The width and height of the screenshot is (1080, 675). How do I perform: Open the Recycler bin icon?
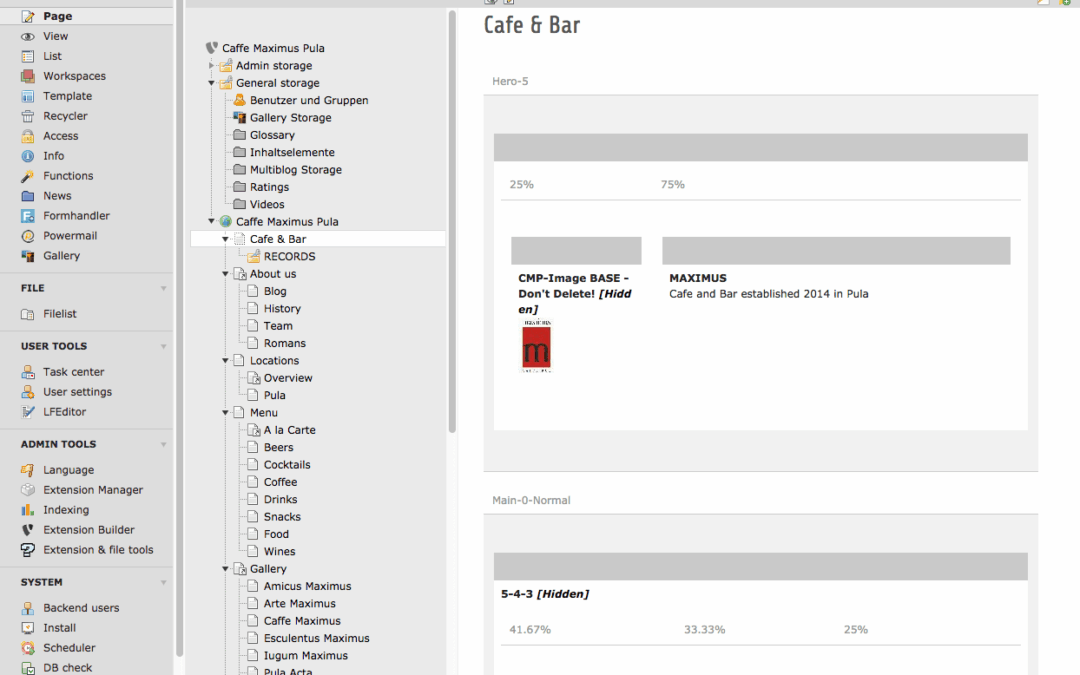tap(28, 116)
